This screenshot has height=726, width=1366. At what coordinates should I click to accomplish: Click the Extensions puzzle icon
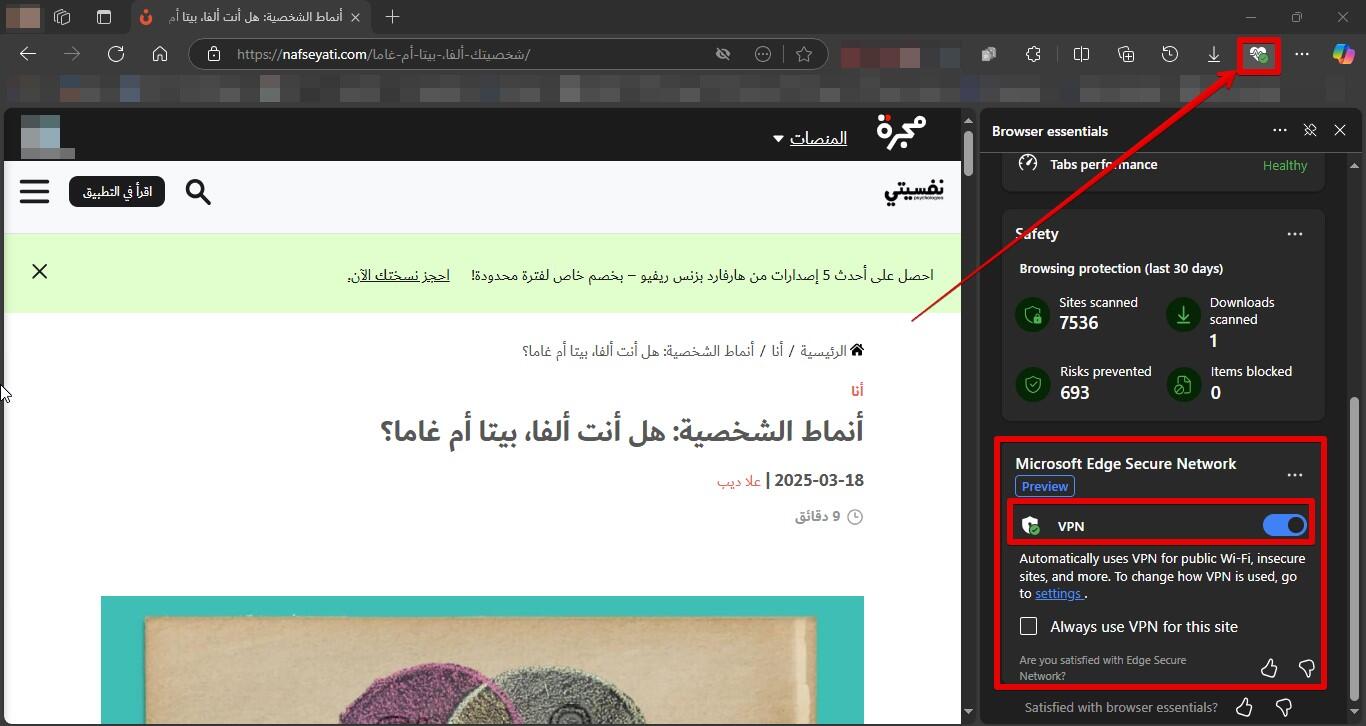(1033, 55)
